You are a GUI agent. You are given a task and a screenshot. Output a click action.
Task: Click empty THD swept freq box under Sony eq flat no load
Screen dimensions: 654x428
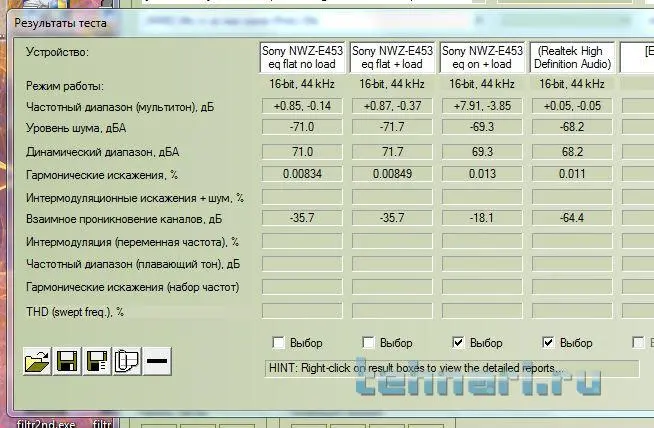[x=302, y=310]
